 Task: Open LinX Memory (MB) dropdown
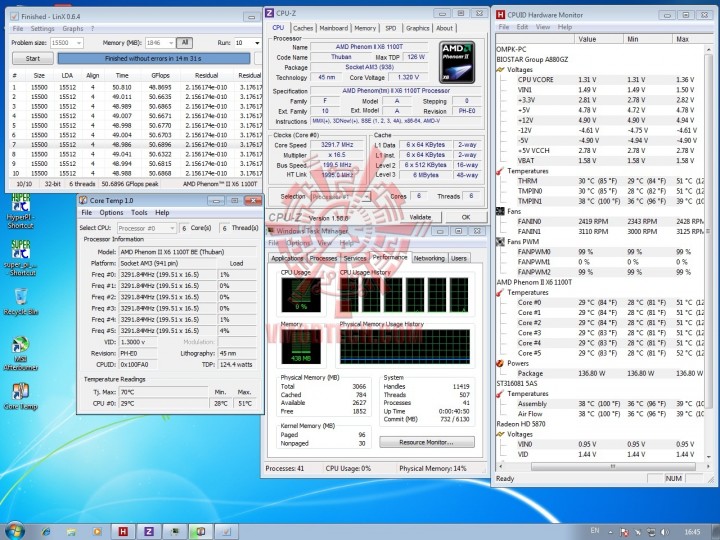[x=171, y=43]
